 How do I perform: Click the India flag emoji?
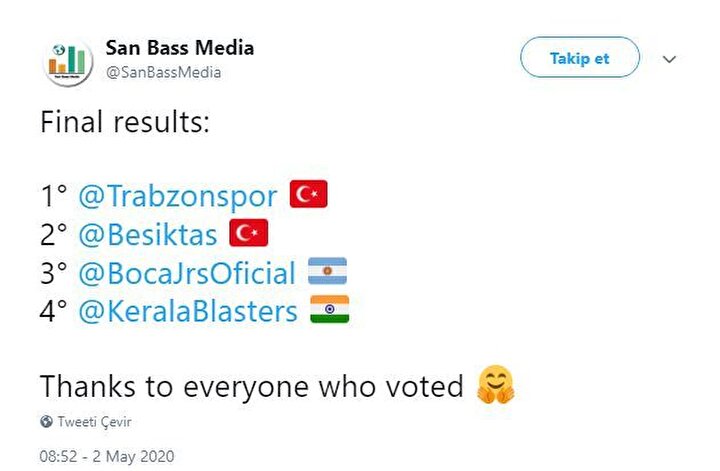tap(330, 309)
